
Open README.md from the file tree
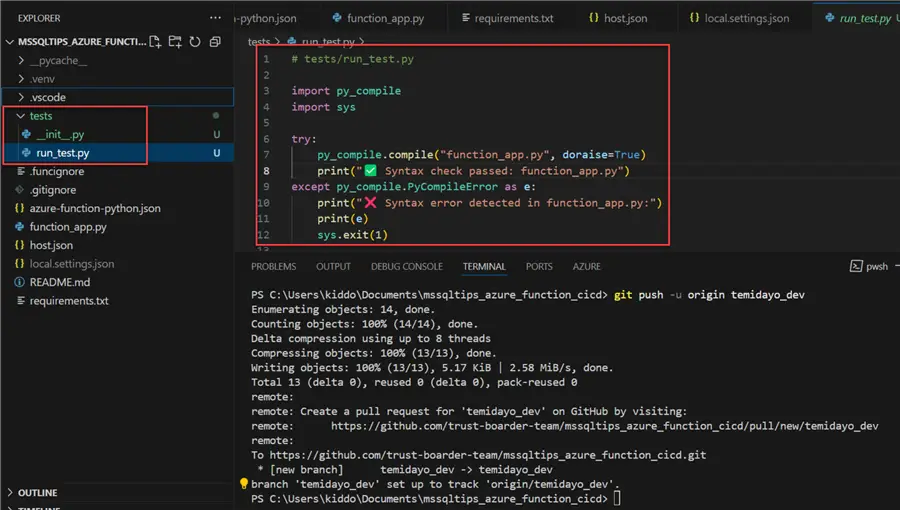pyautogui.click(x=60, y=282)
